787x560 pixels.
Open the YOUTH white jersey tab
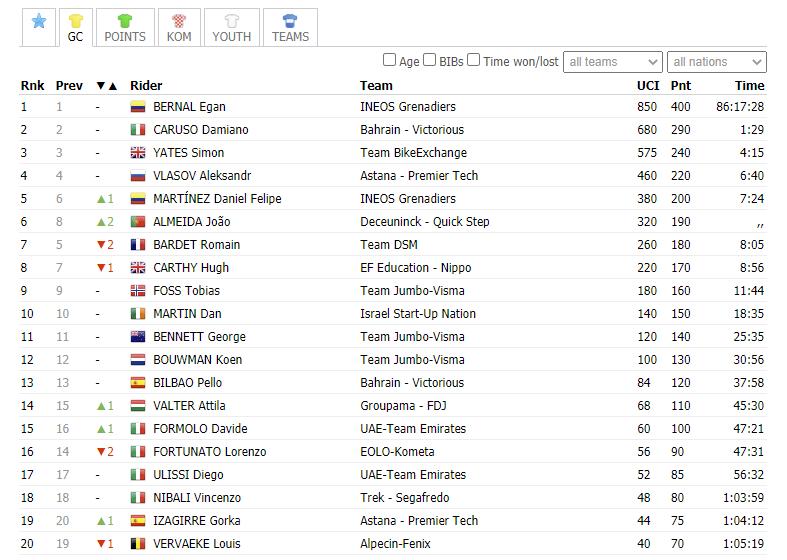231,28
